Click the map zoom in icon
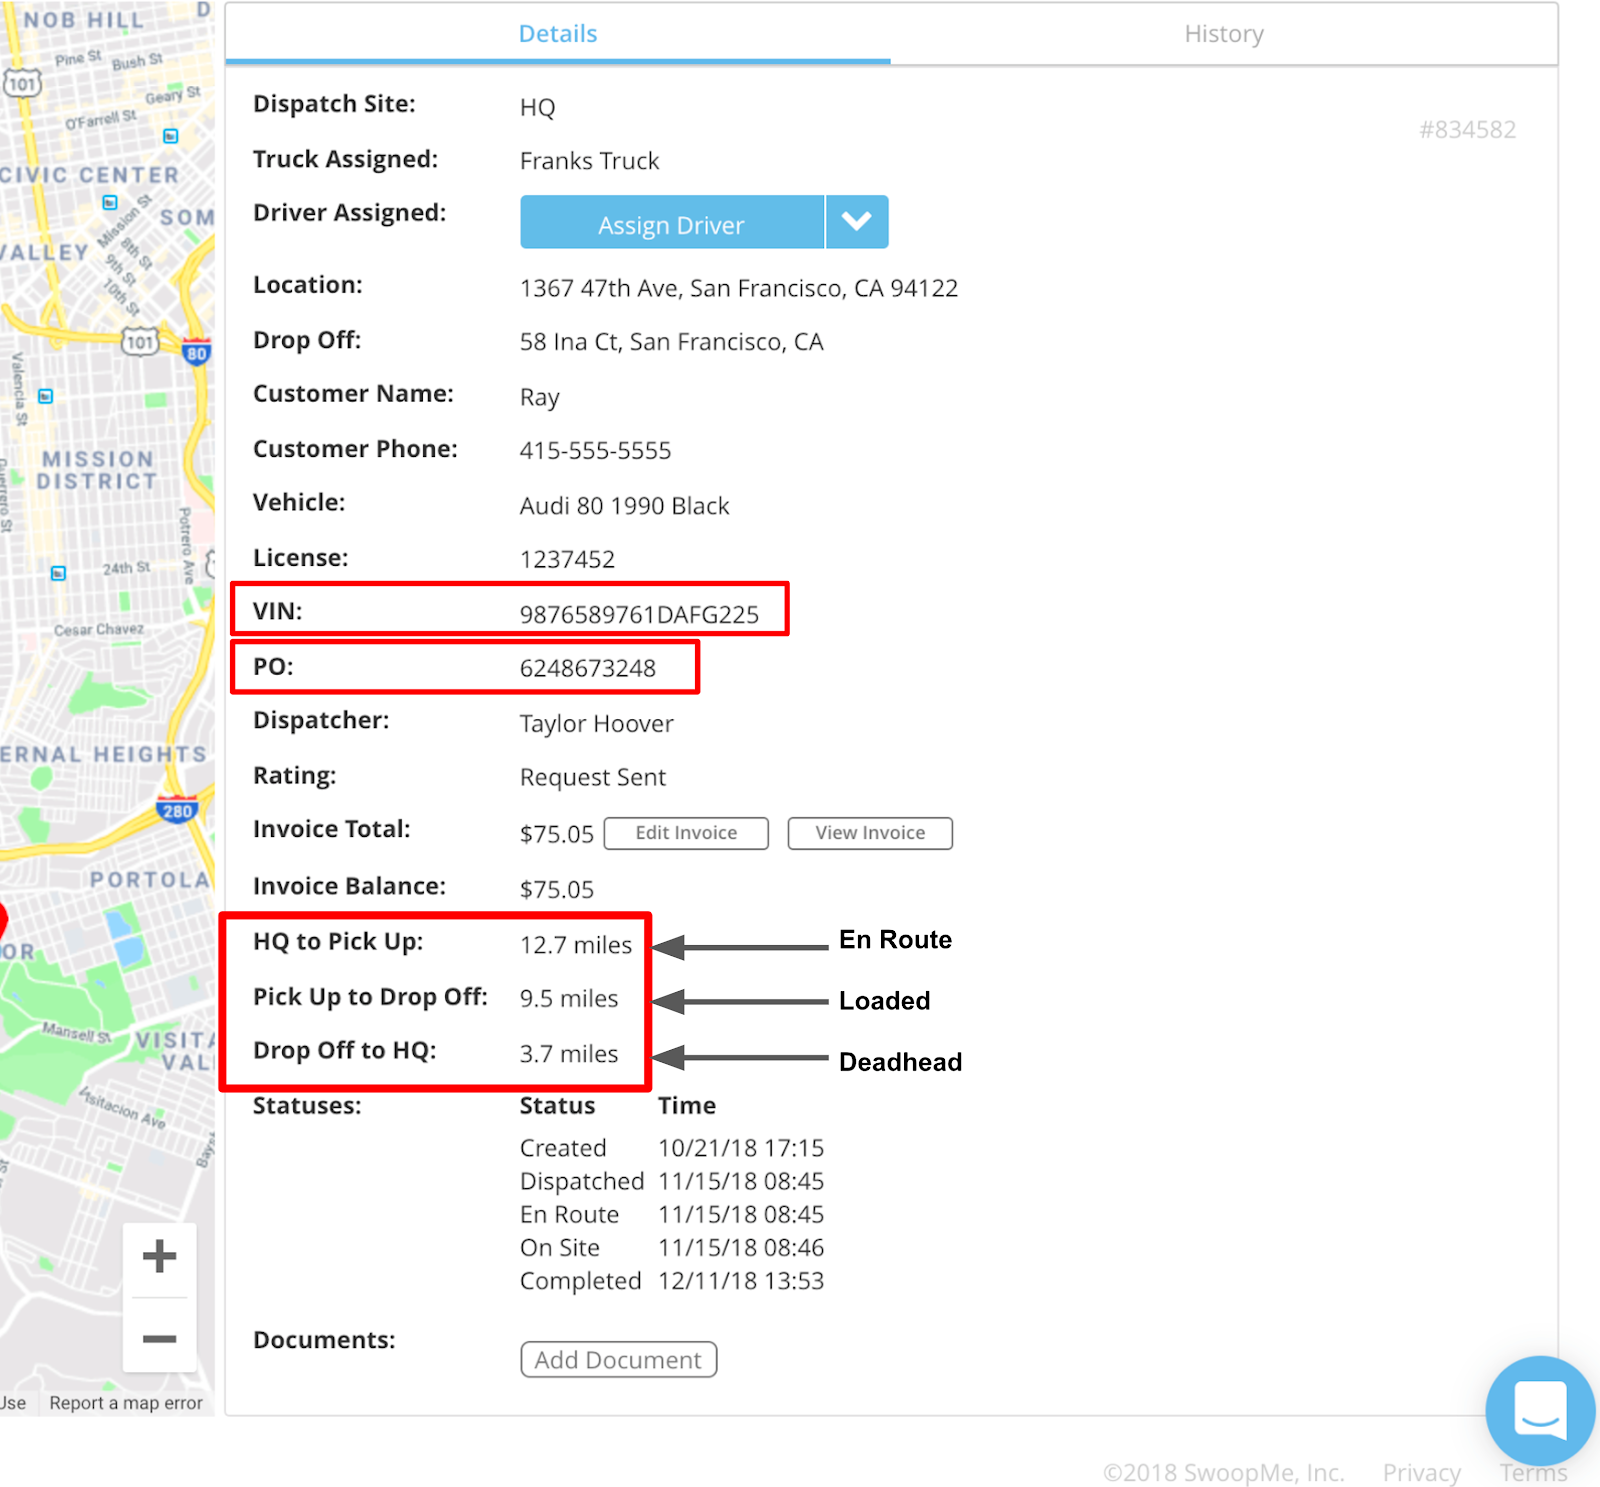 [159, 1256]
